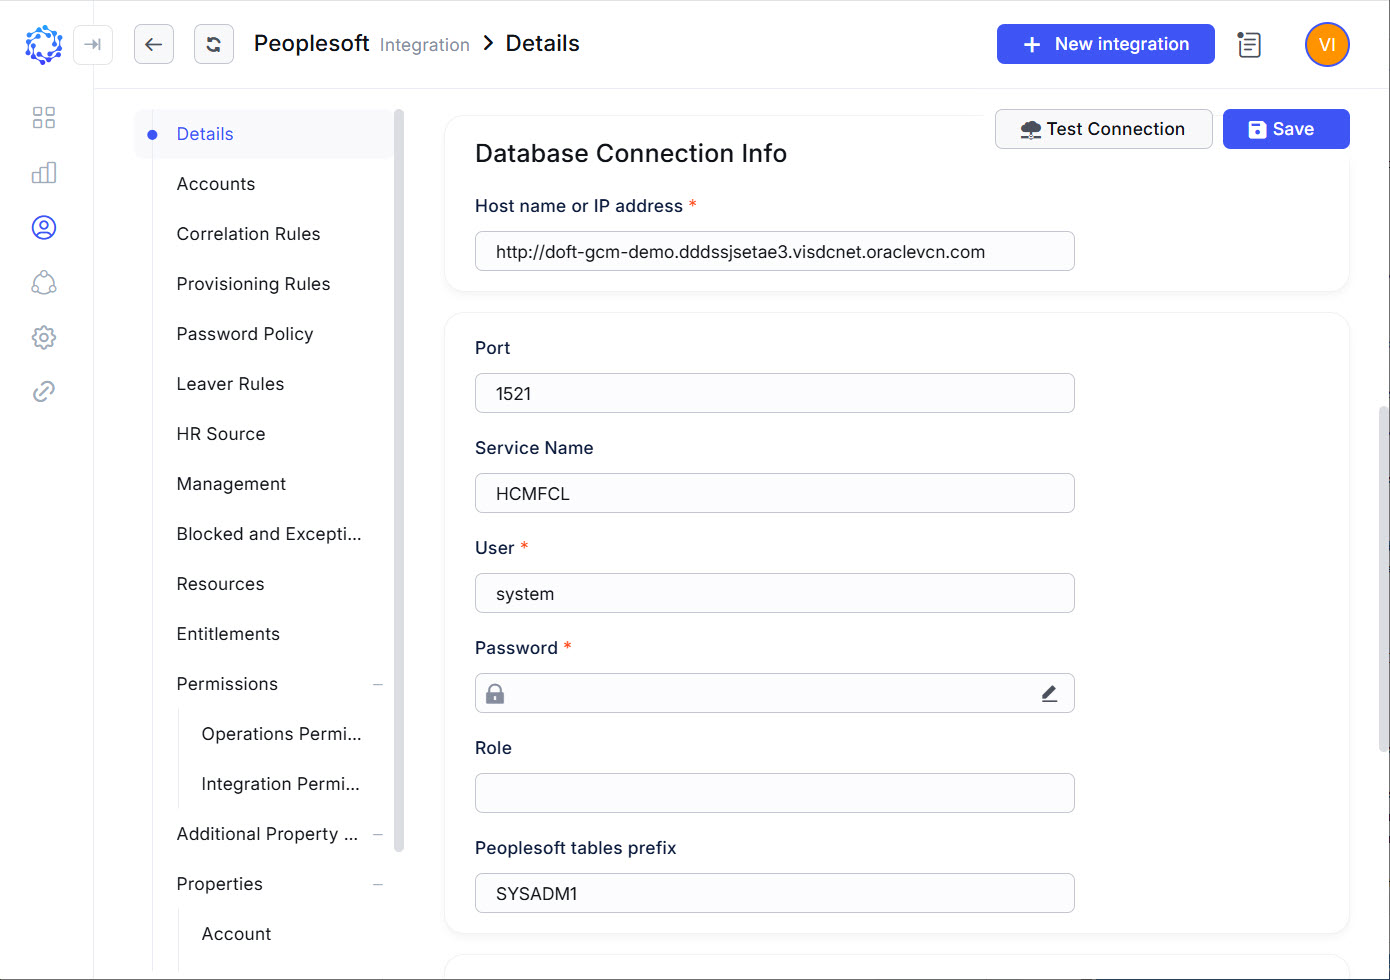The image size is (1390, 980).
Task: Collapse the Additional Property section
Action: (377, 834)
